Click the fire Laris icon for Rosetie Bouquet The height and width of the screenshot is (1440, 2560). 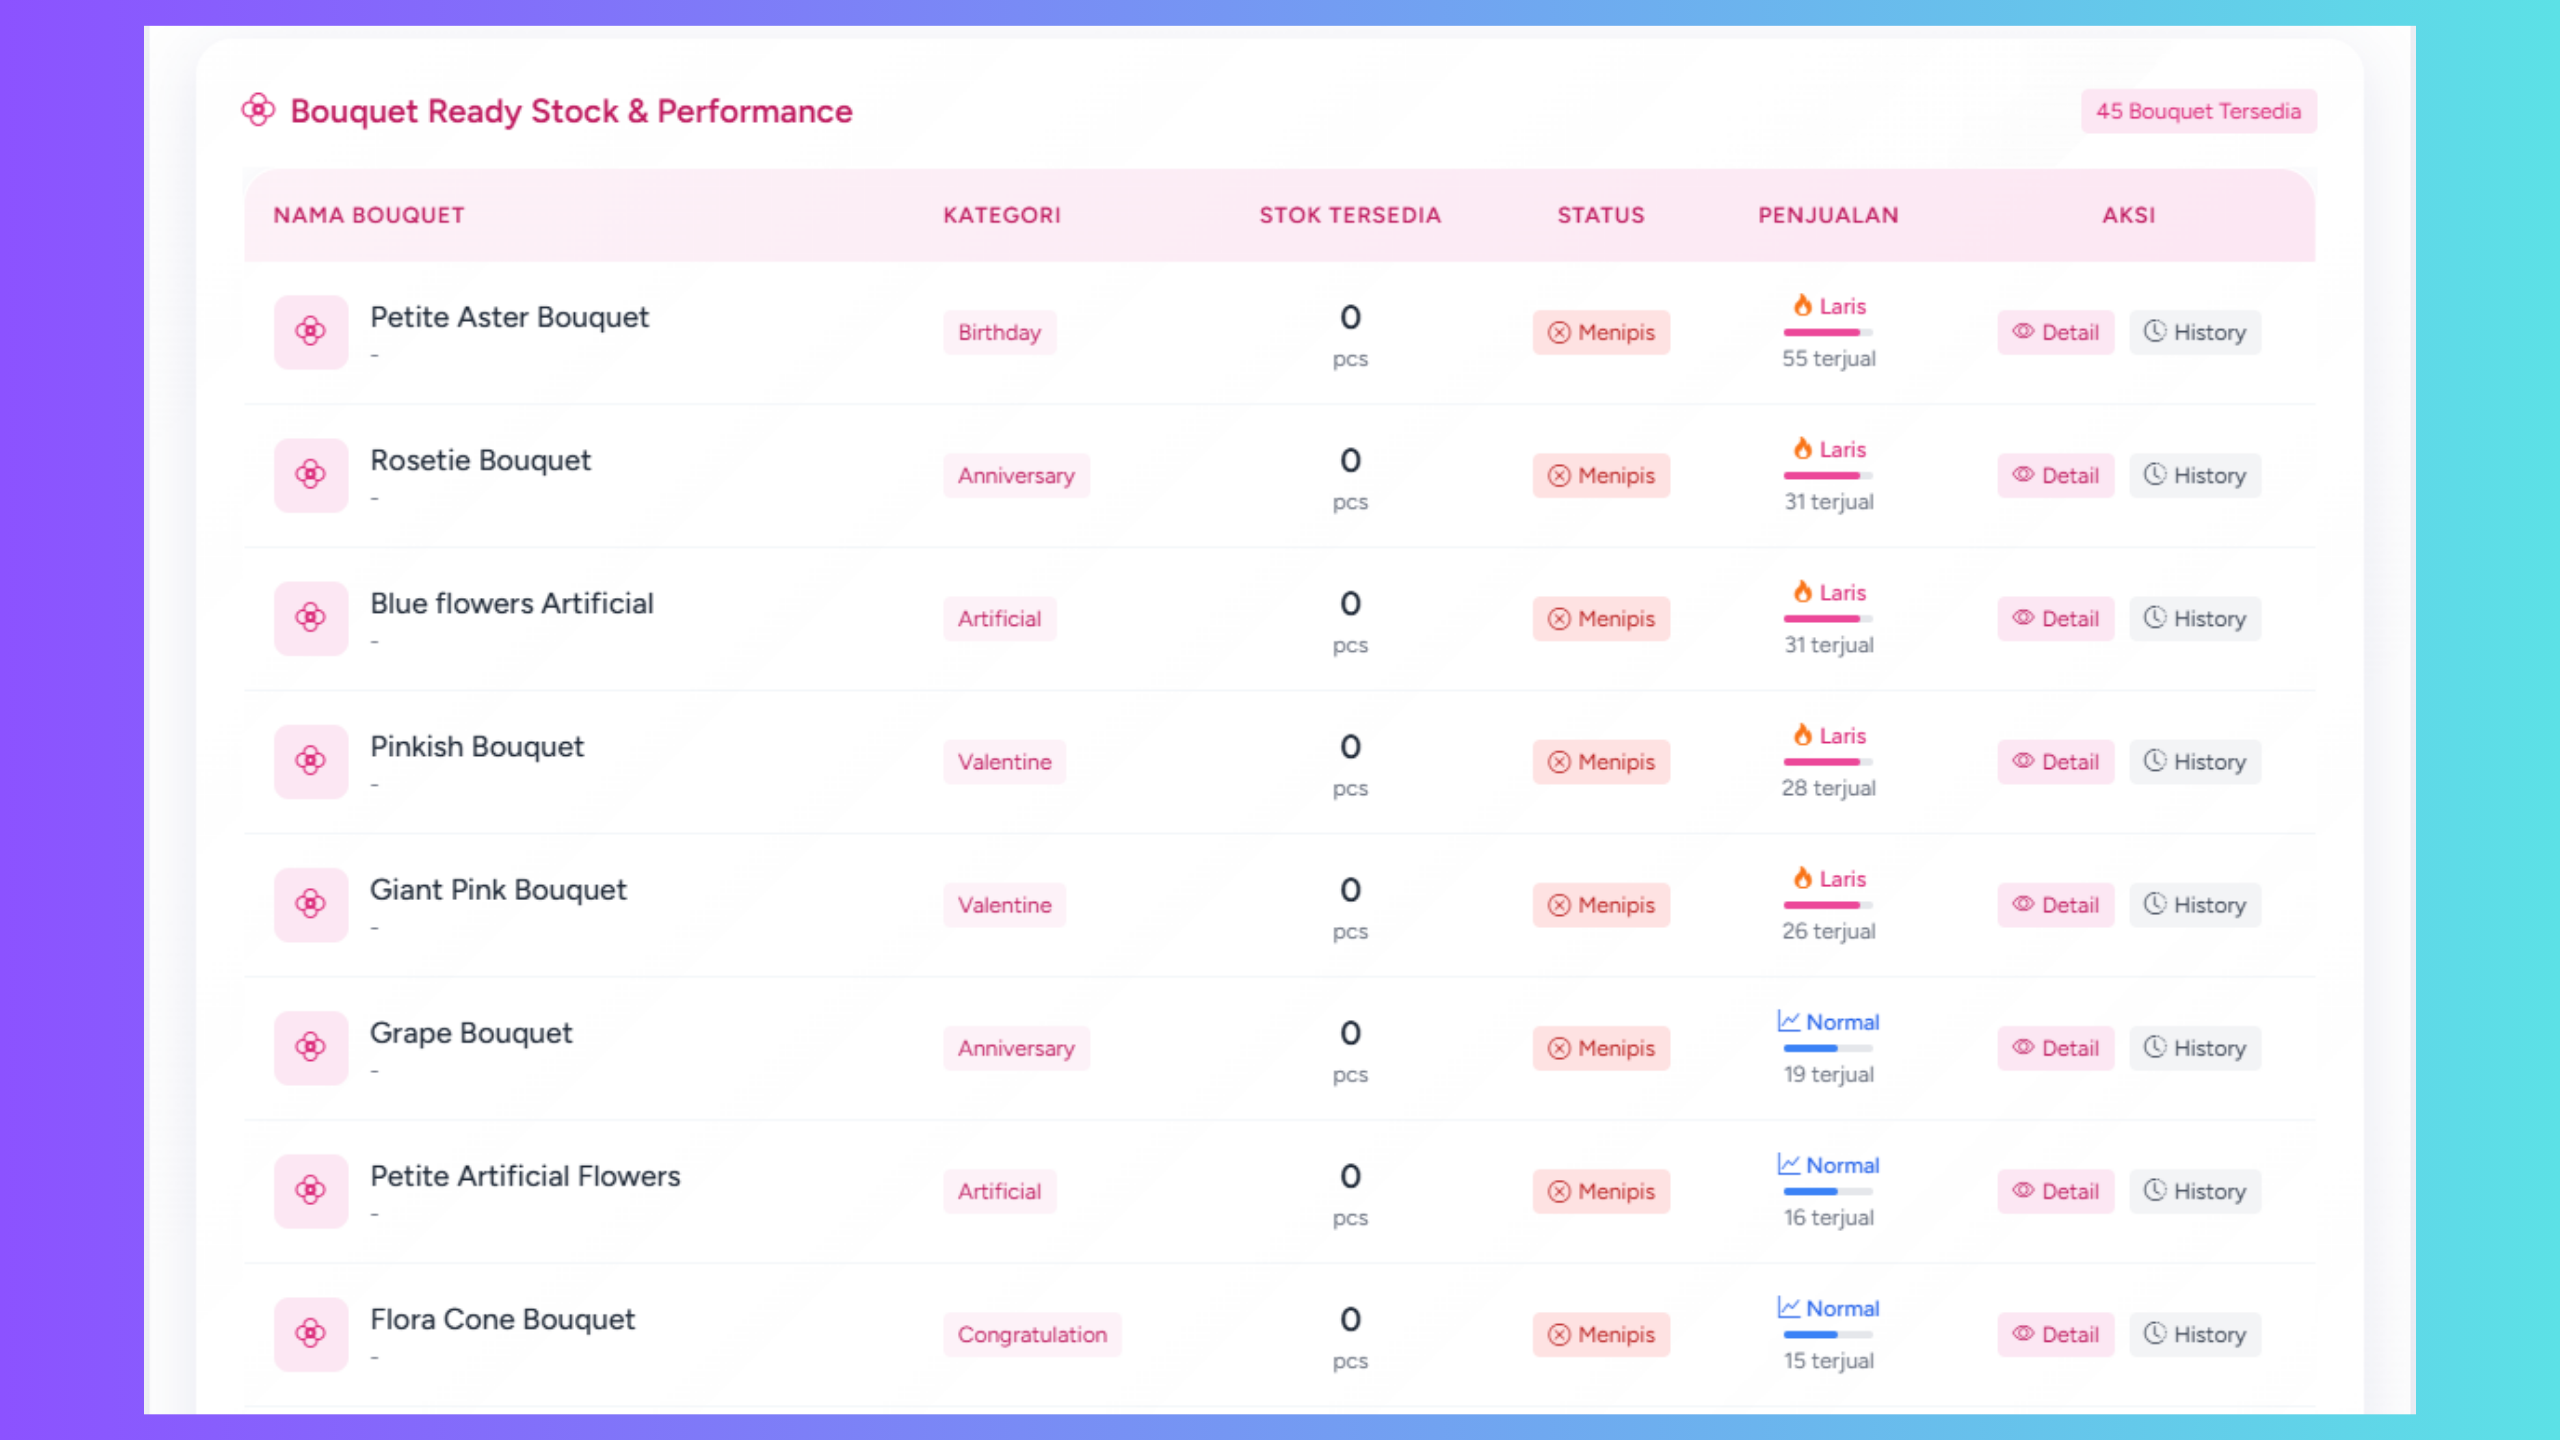[x=1801, y=449]
